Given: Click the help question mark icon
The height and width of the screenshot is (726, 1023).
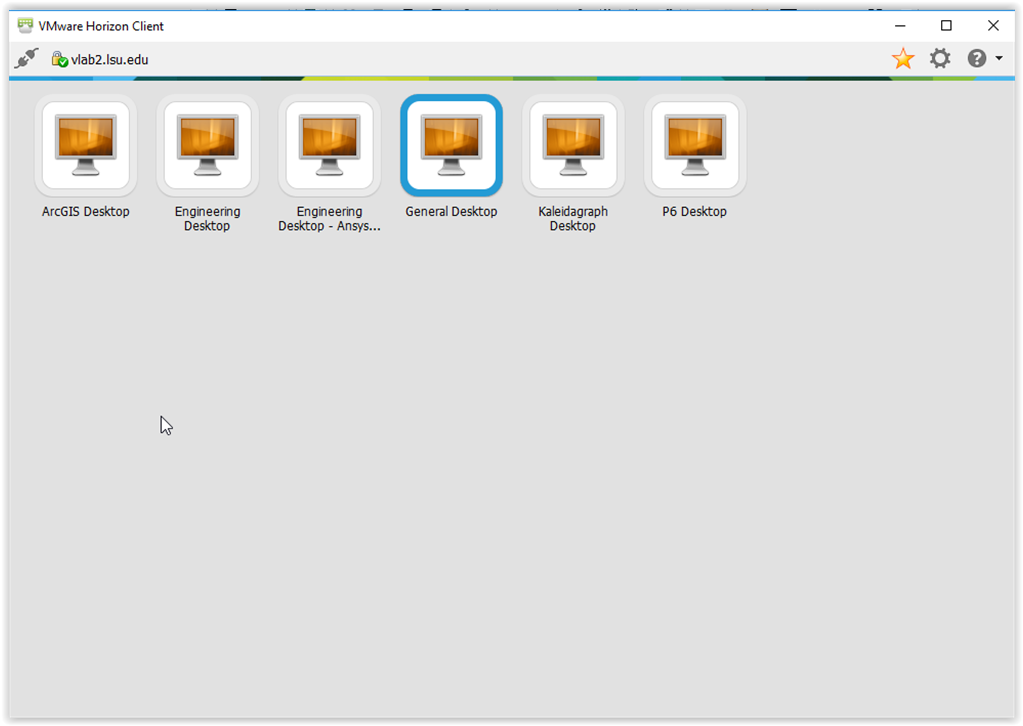Looking at the screenshot, I should point(977,59).
